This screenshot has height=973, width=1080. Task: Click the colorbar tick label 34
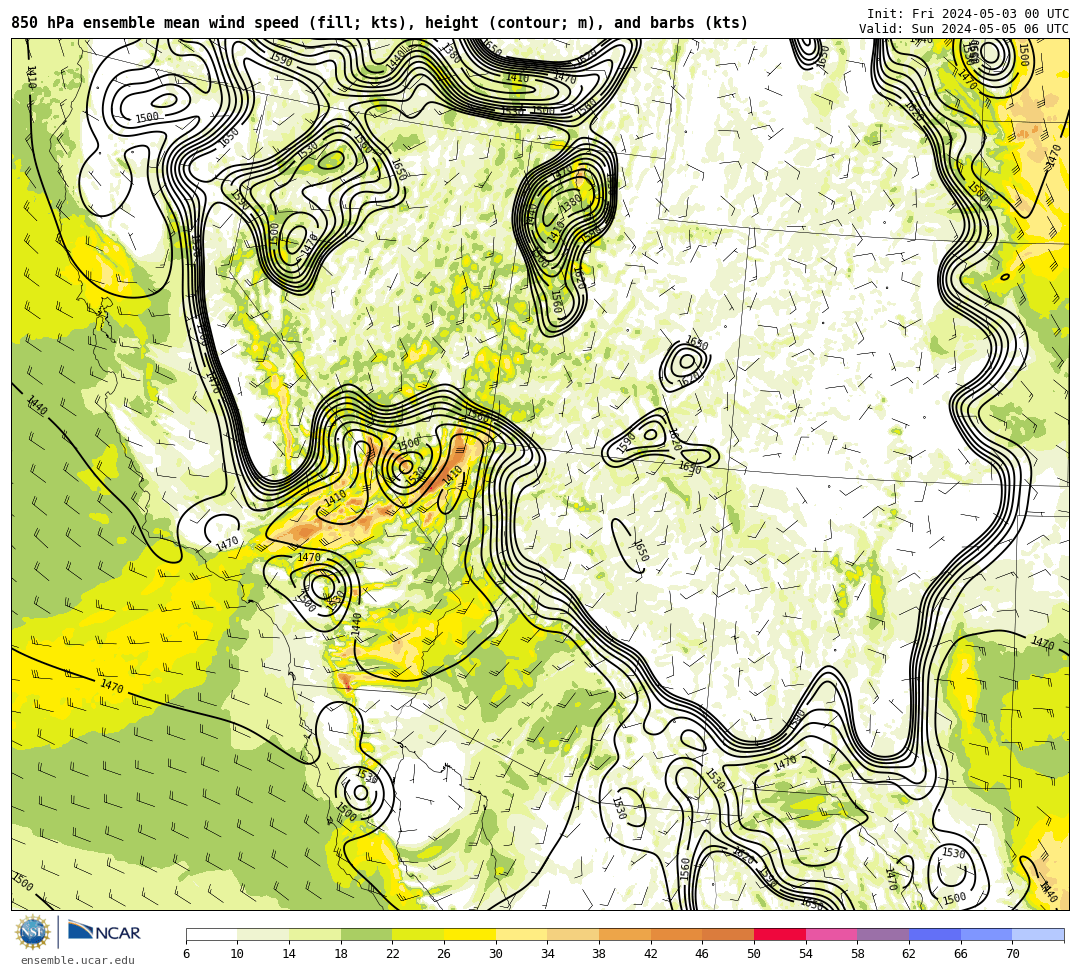548,954
